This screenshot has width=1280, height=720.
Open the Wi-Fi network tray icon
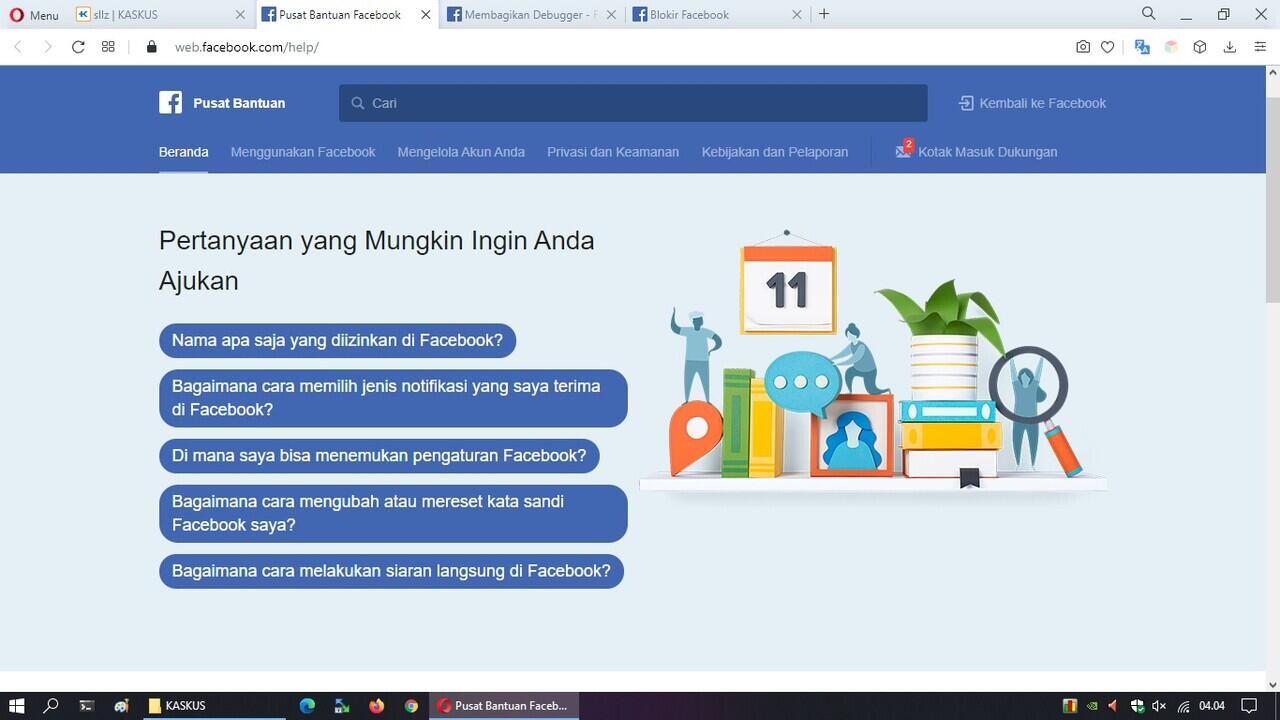click(1183, 706)
